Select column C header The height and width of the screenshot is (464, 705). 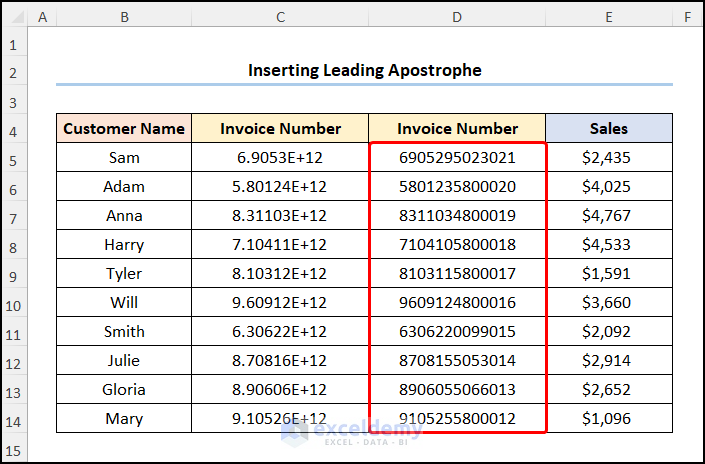(280, 18)
